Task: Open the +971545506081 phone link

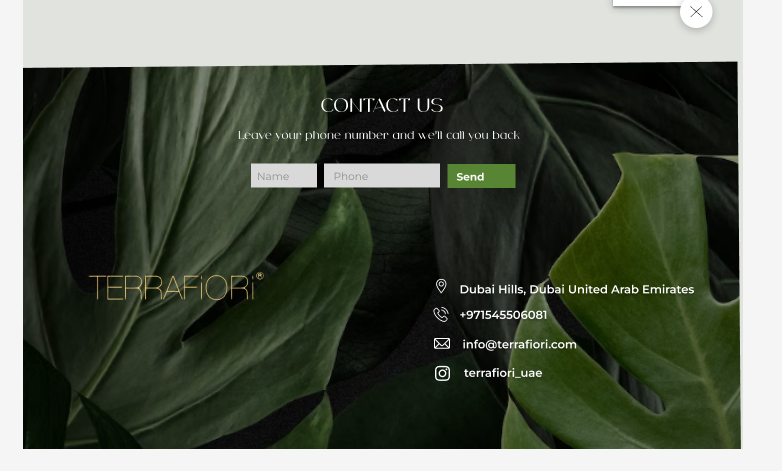Action: point(503,315)
